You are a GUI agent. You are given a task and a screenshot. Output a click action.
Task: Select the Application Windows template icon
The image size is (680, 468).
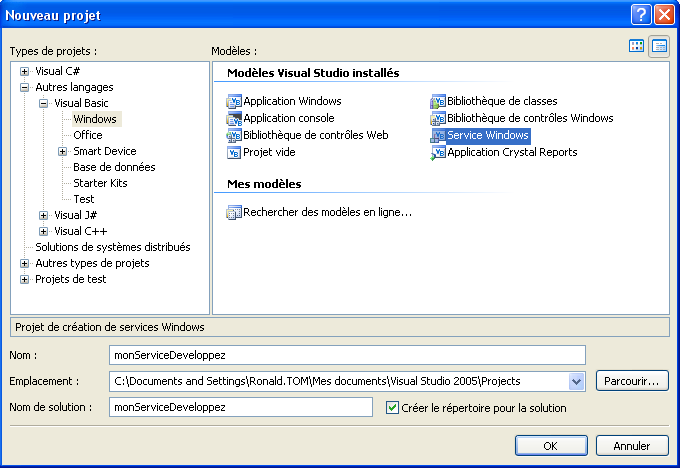tap(235, 102)
